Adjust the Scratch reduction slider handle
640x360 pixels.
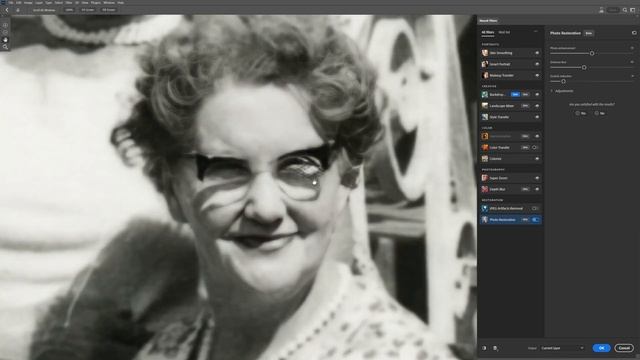click(x=563, y=82)
